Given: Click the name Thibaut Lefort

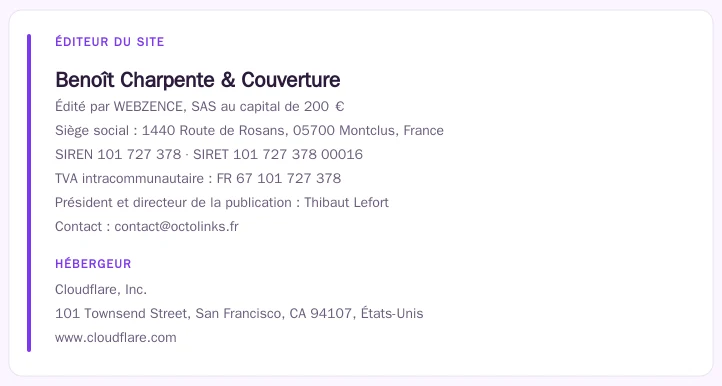Looking at the screenshot, I should tap(346, 202).
